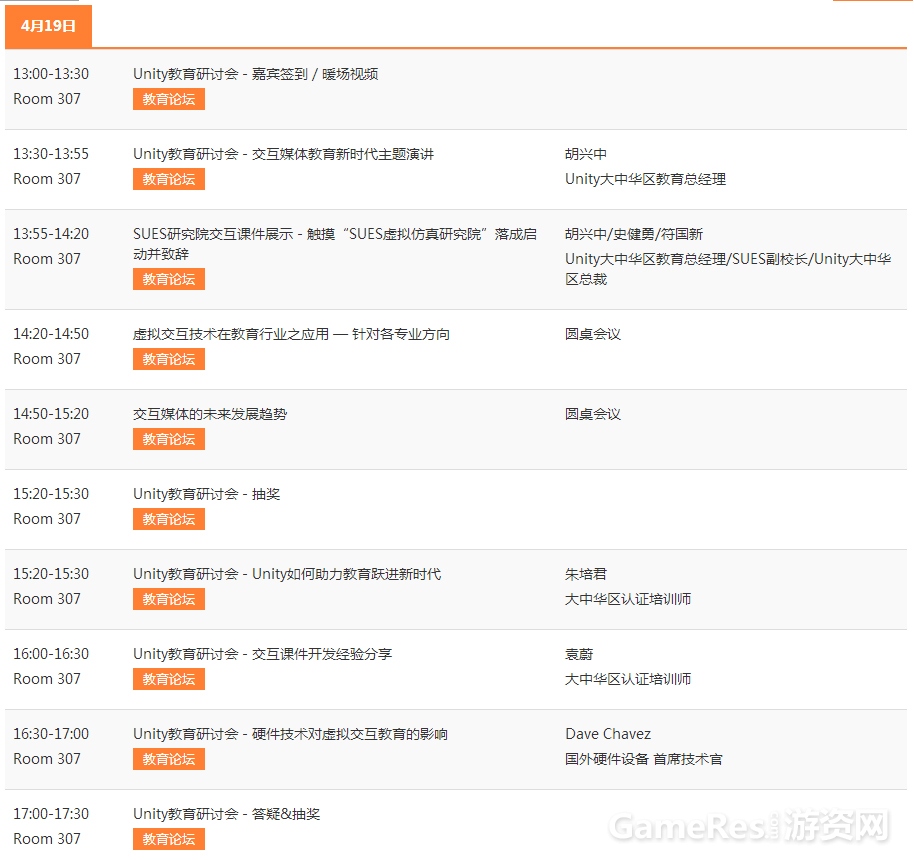The image size is (914, 860).
Task: Click time slot 13:55-14:20
Action: click(51, 234)
